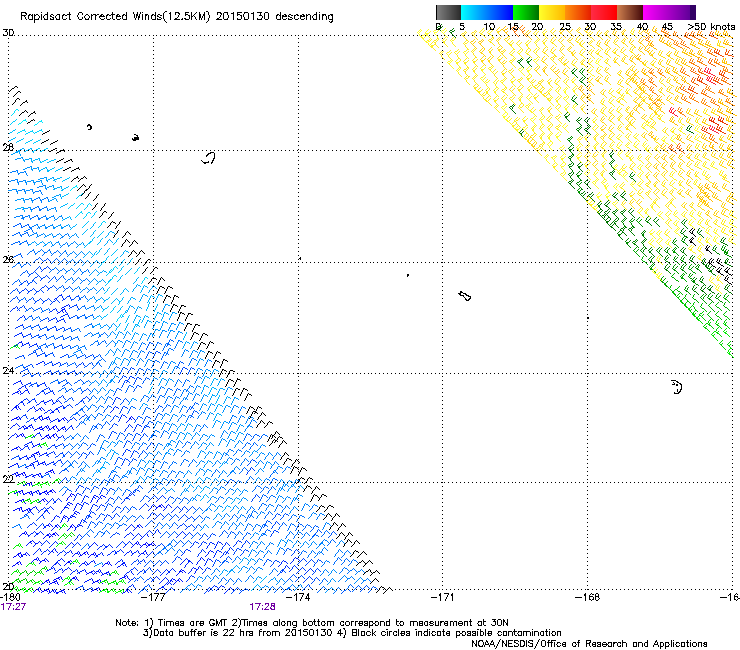The height and width of the screenshot is (650, 740).
Task: Click the '35' label under the color bar
Action: 616,27
